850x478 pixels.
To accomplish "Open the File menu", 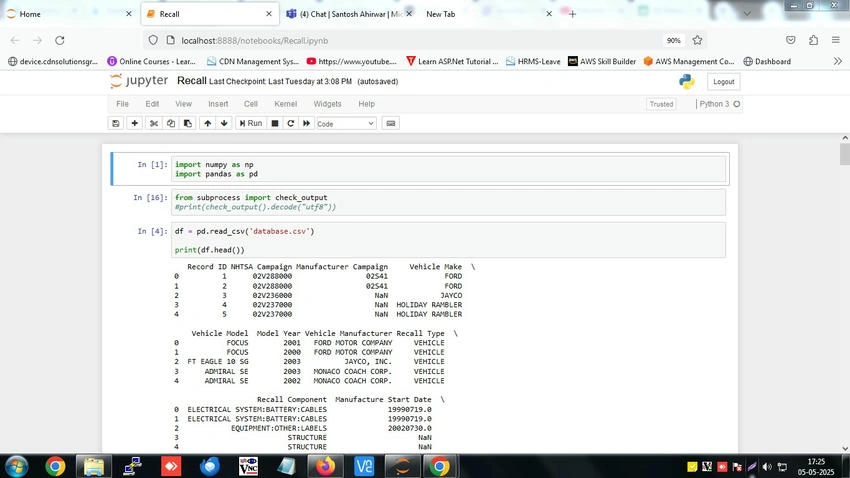I will (123, 104).
